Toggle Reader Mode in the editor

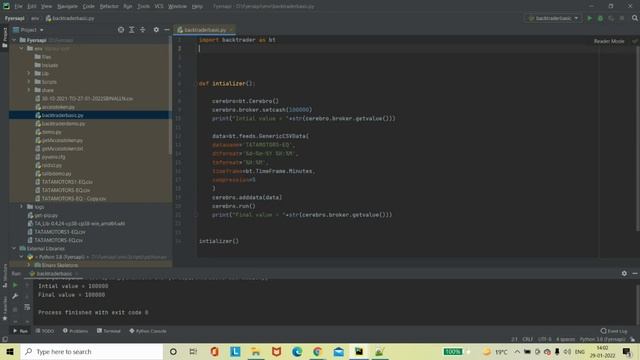tap(609, 41)
